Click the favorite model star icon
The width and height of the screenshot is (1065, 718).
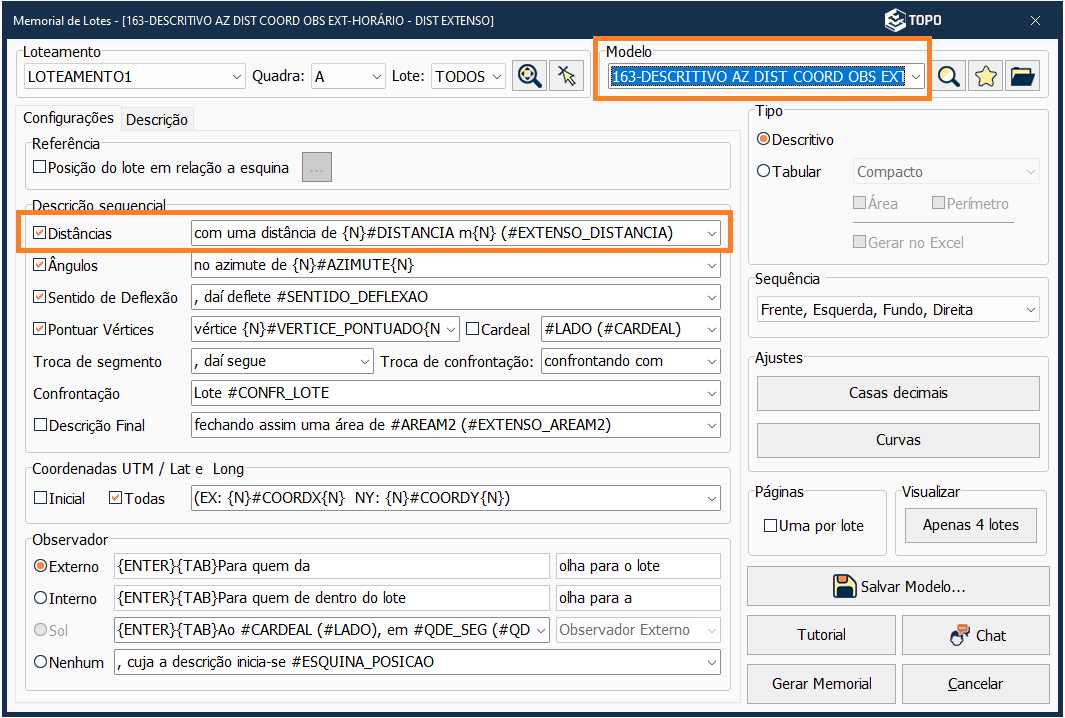(x=986, y=77)
